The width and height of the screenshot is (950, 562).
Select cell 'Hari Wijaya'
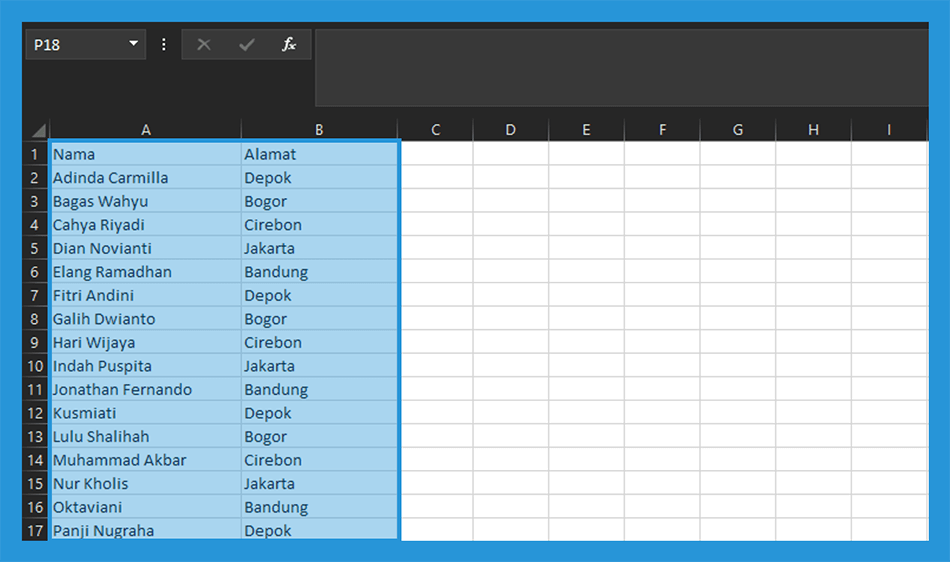pos(145,342)
